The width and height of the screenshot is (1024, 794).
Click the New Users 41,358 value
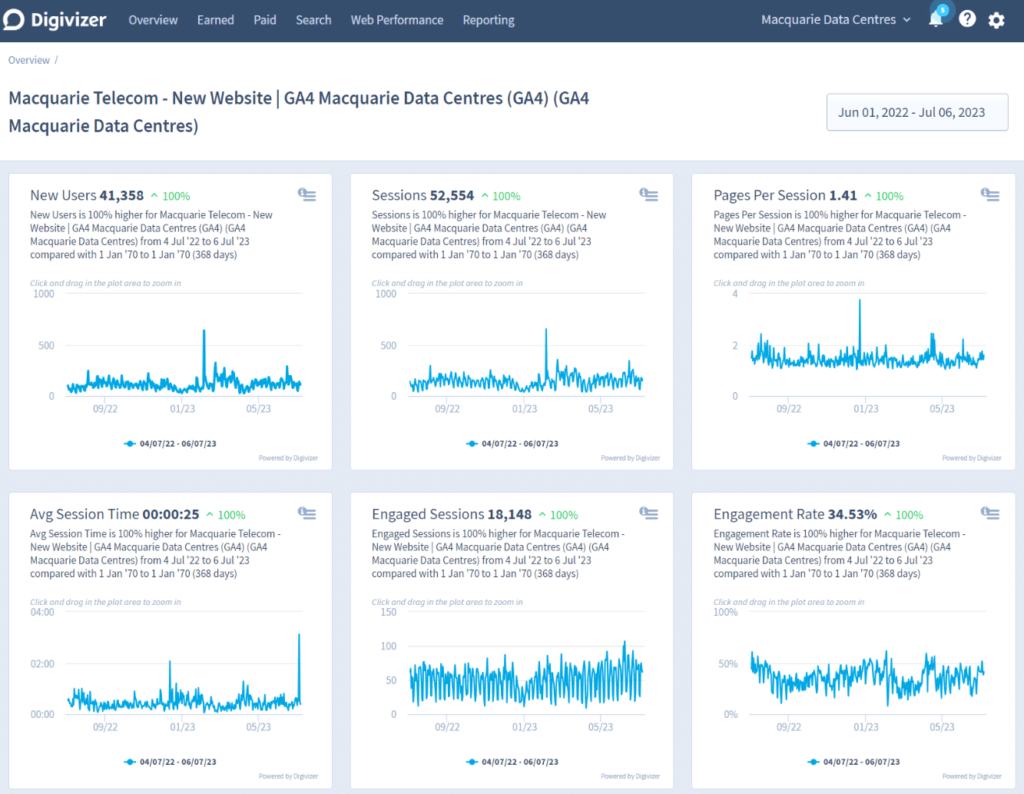tap(121, 195)
